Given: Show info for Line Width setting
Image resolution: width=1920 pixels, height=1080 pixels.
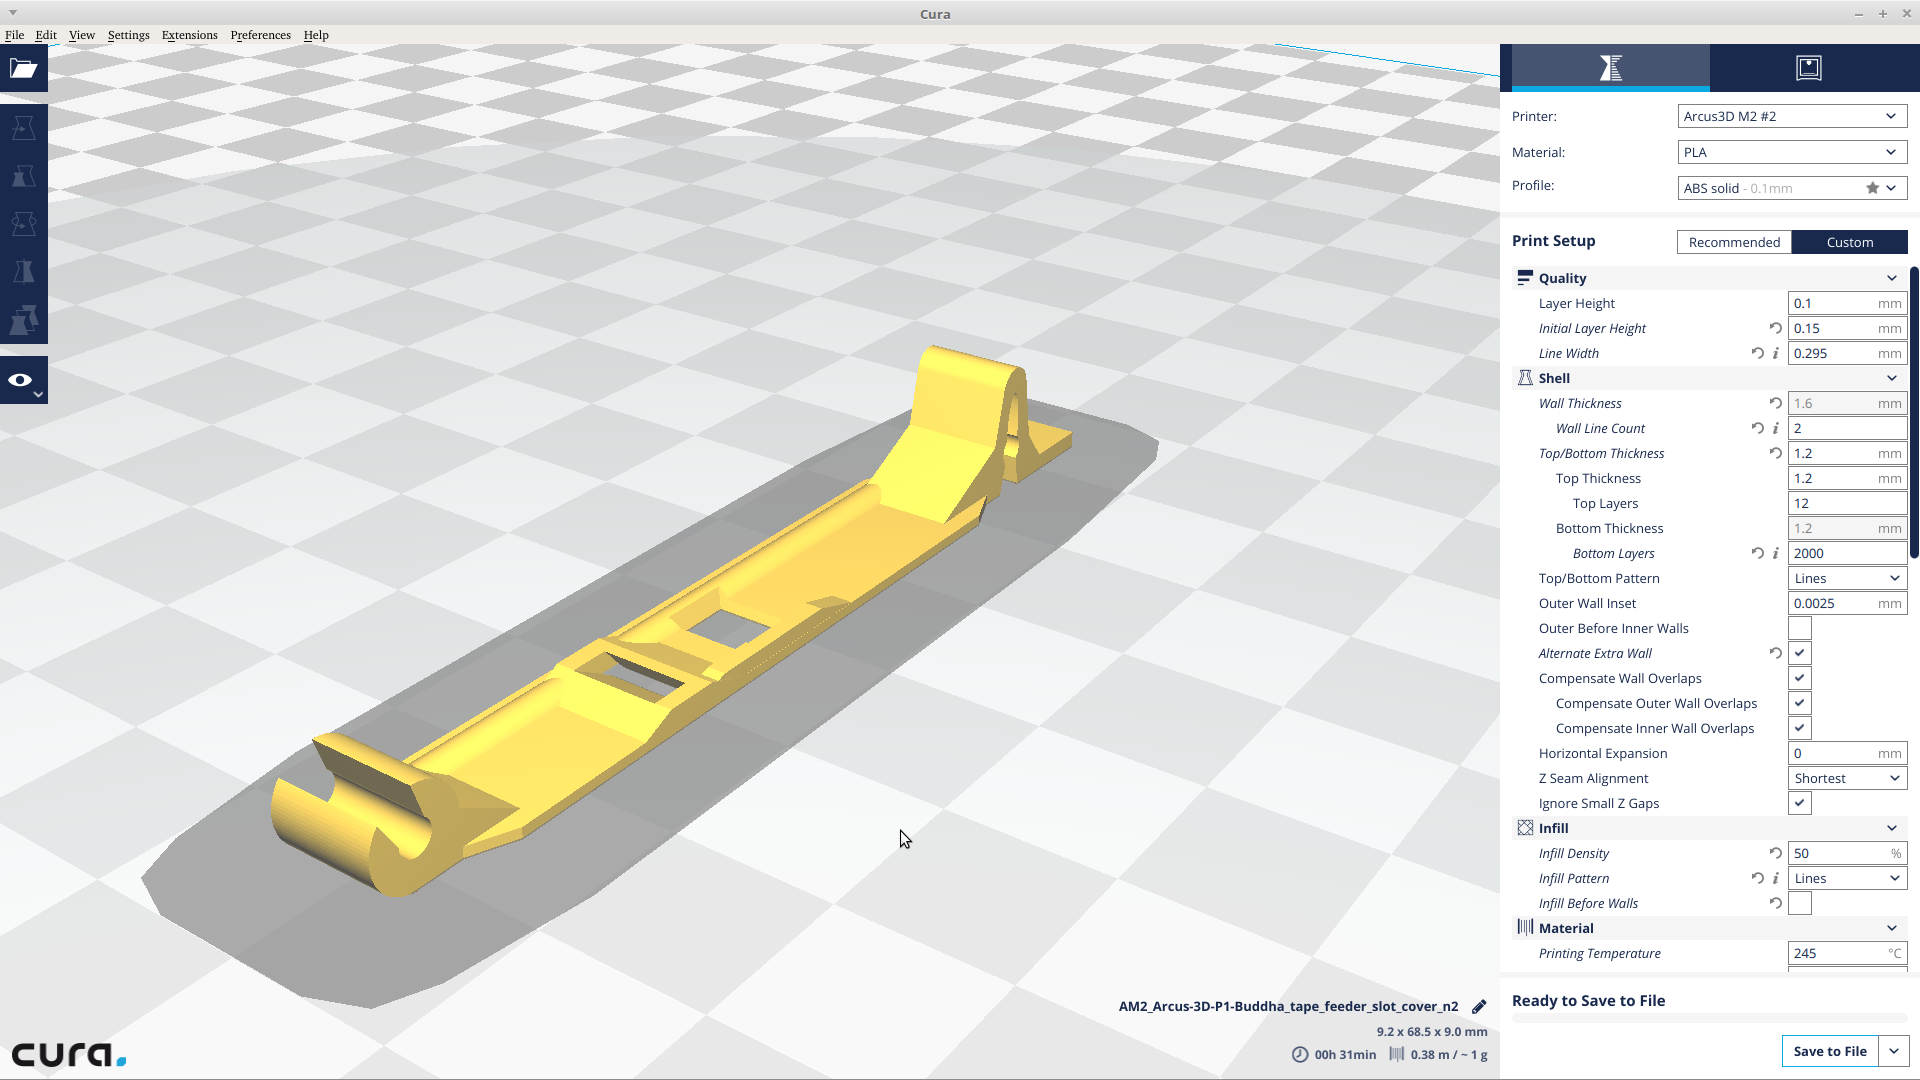Looking at the screenshot, I should [x=1776, y=353].
